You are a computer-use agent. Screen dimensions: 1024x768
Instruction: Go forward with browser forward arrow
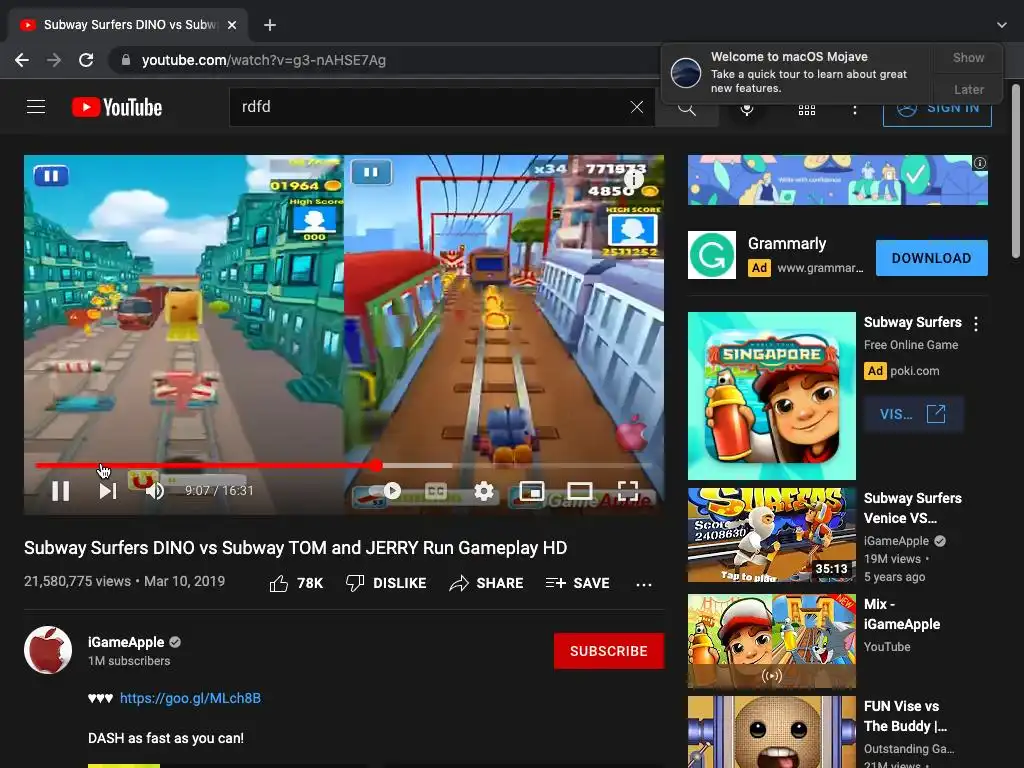54,60
